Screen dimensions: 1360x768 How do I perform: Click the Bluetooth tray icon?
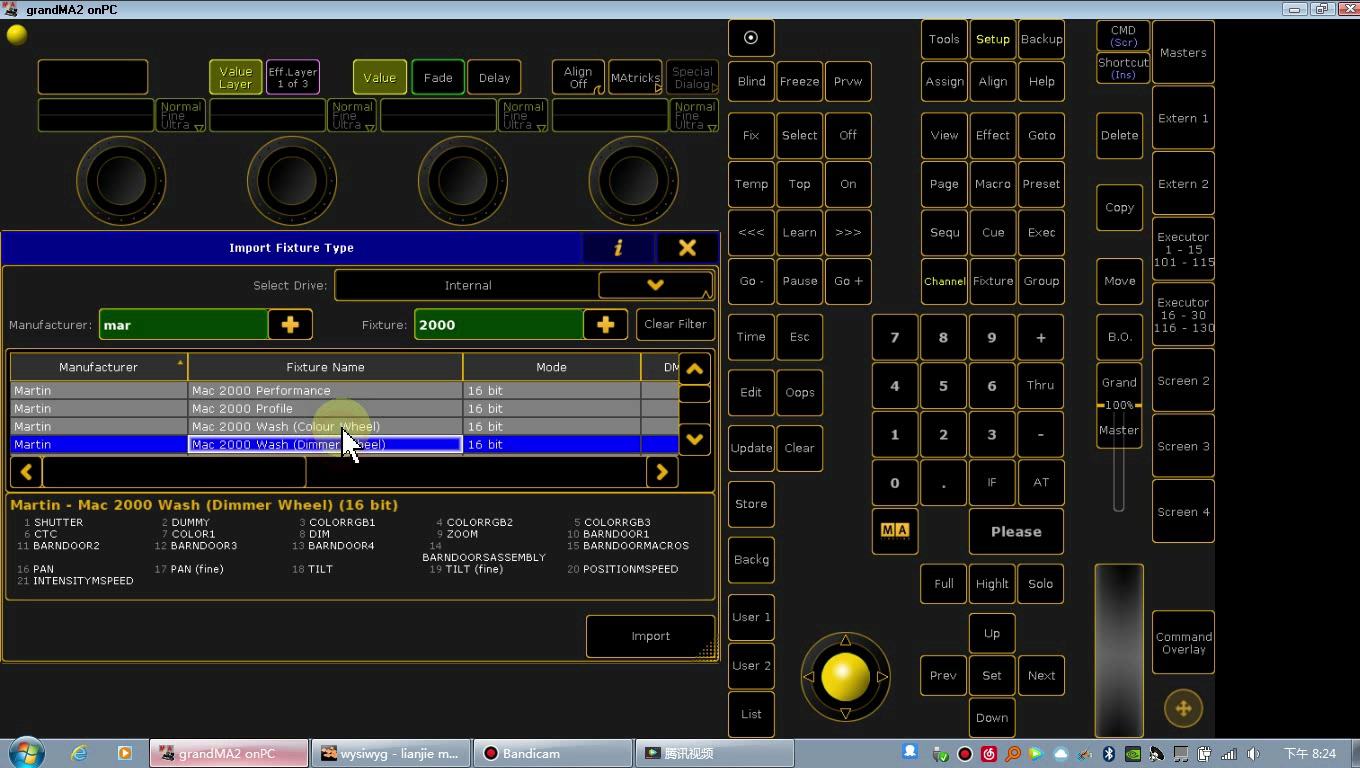point(1109,754)
